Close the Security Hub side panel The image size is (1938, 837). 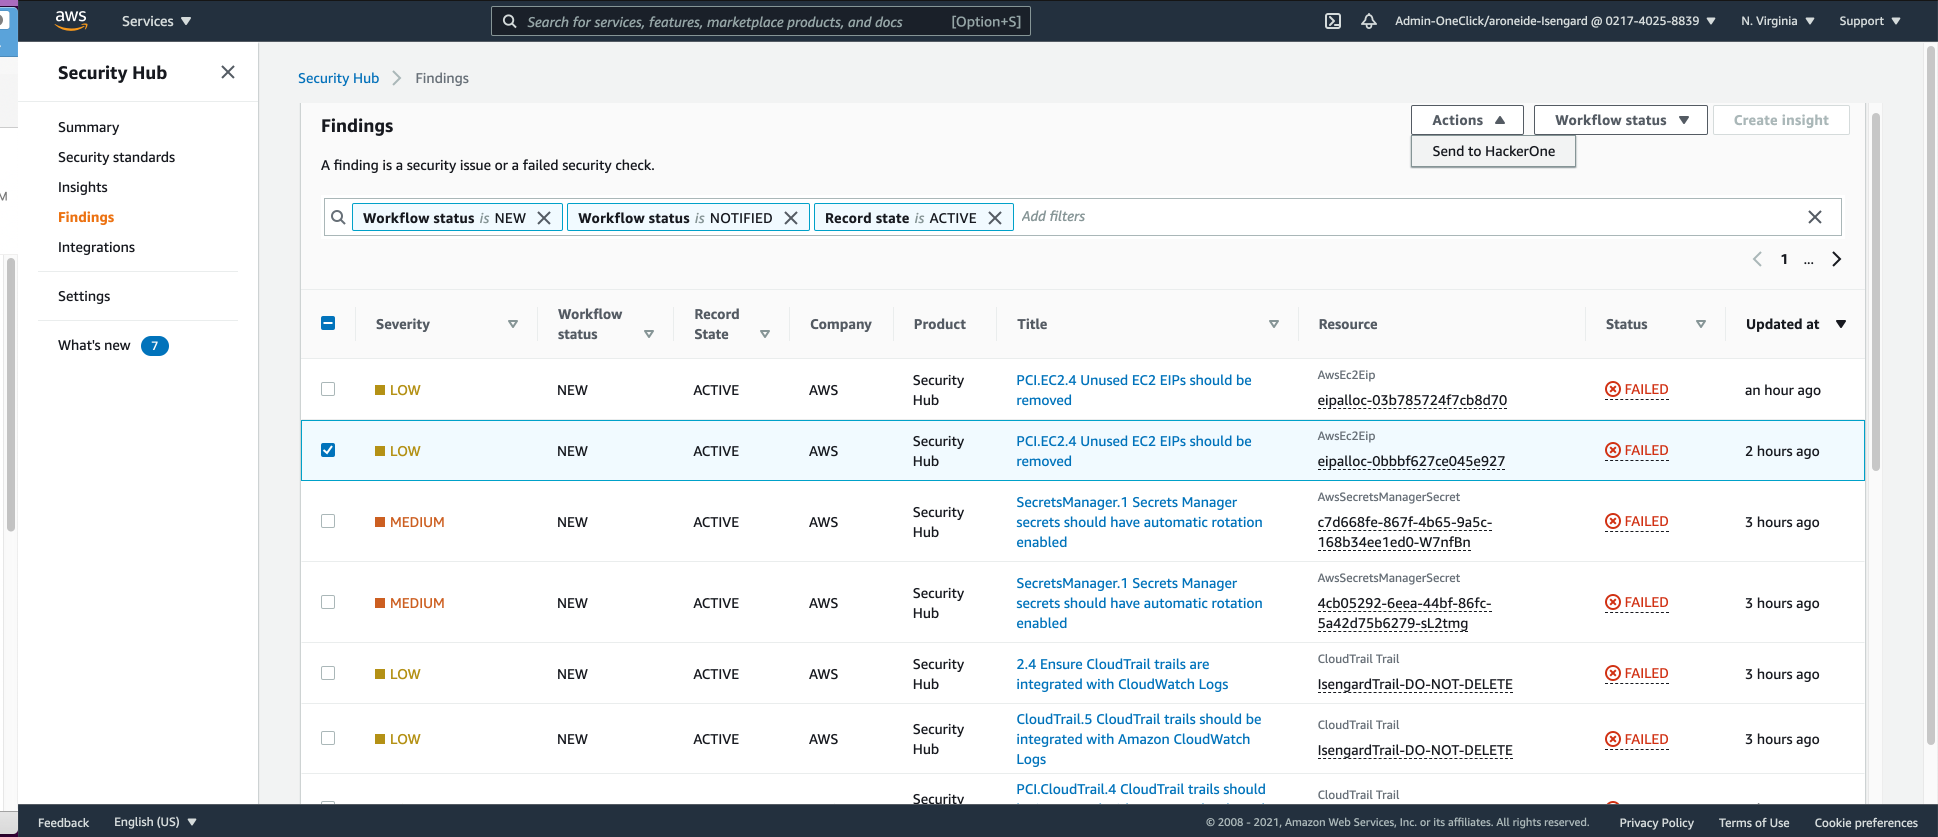pos(228,72)
